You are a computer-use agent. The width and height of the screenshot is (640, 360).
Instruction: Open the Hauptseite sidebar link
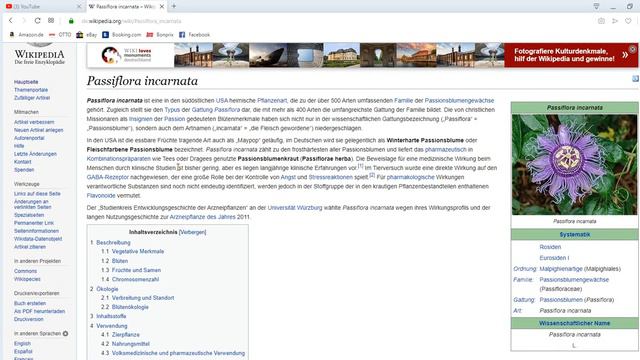pos(26,82)
